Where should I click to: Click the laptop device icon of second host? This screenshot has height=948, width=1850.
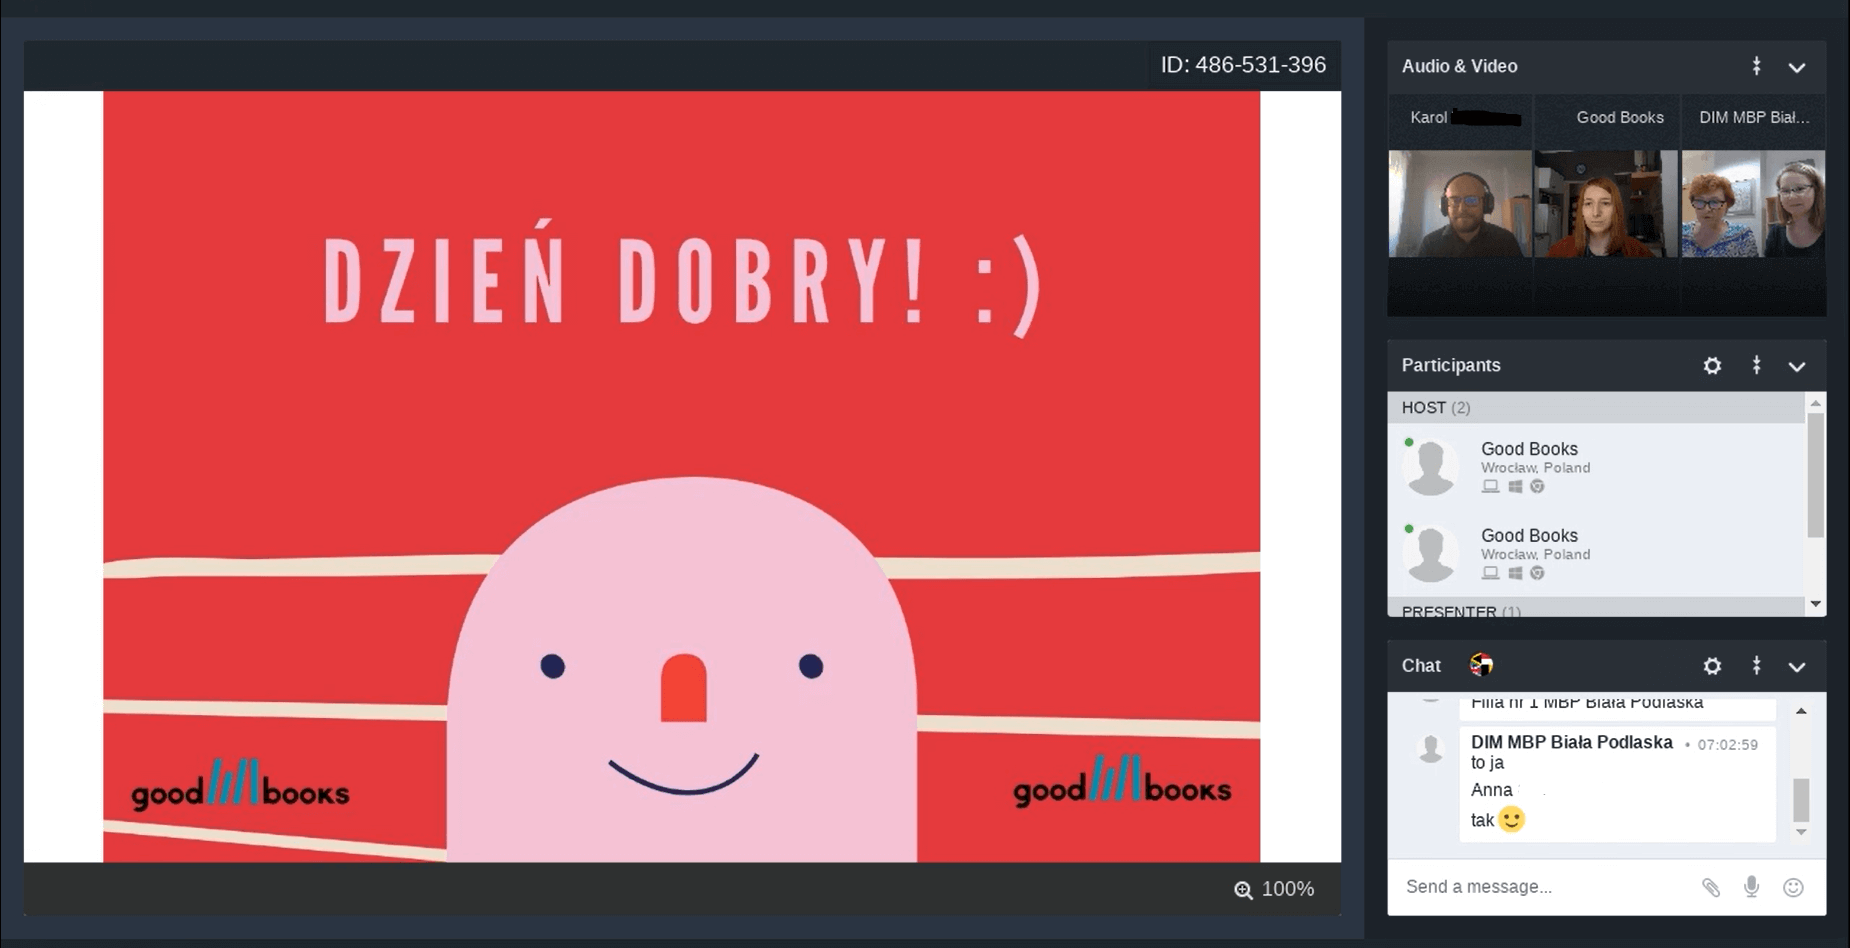(1490, 573)
